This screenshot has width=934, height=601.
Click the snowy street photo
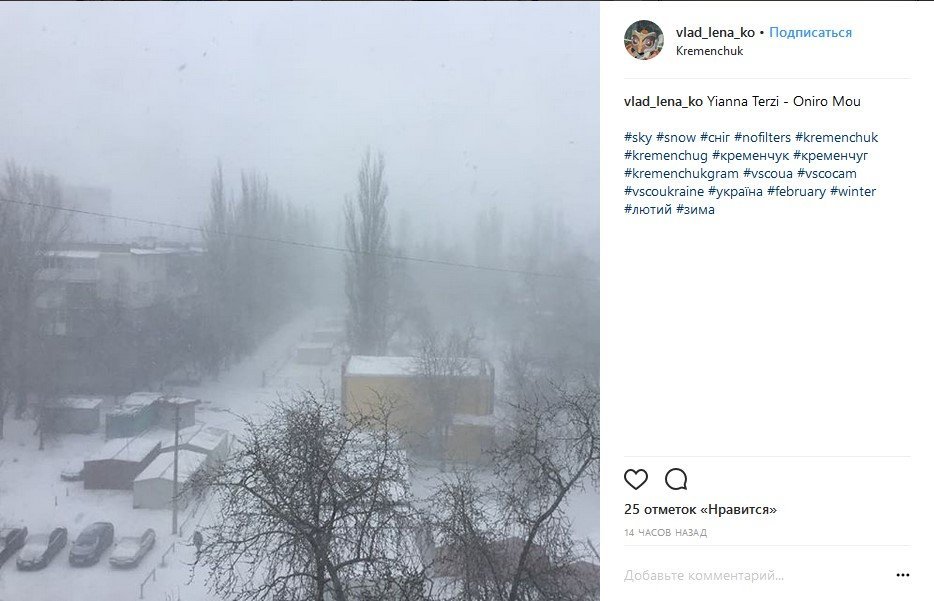(300, 301)
